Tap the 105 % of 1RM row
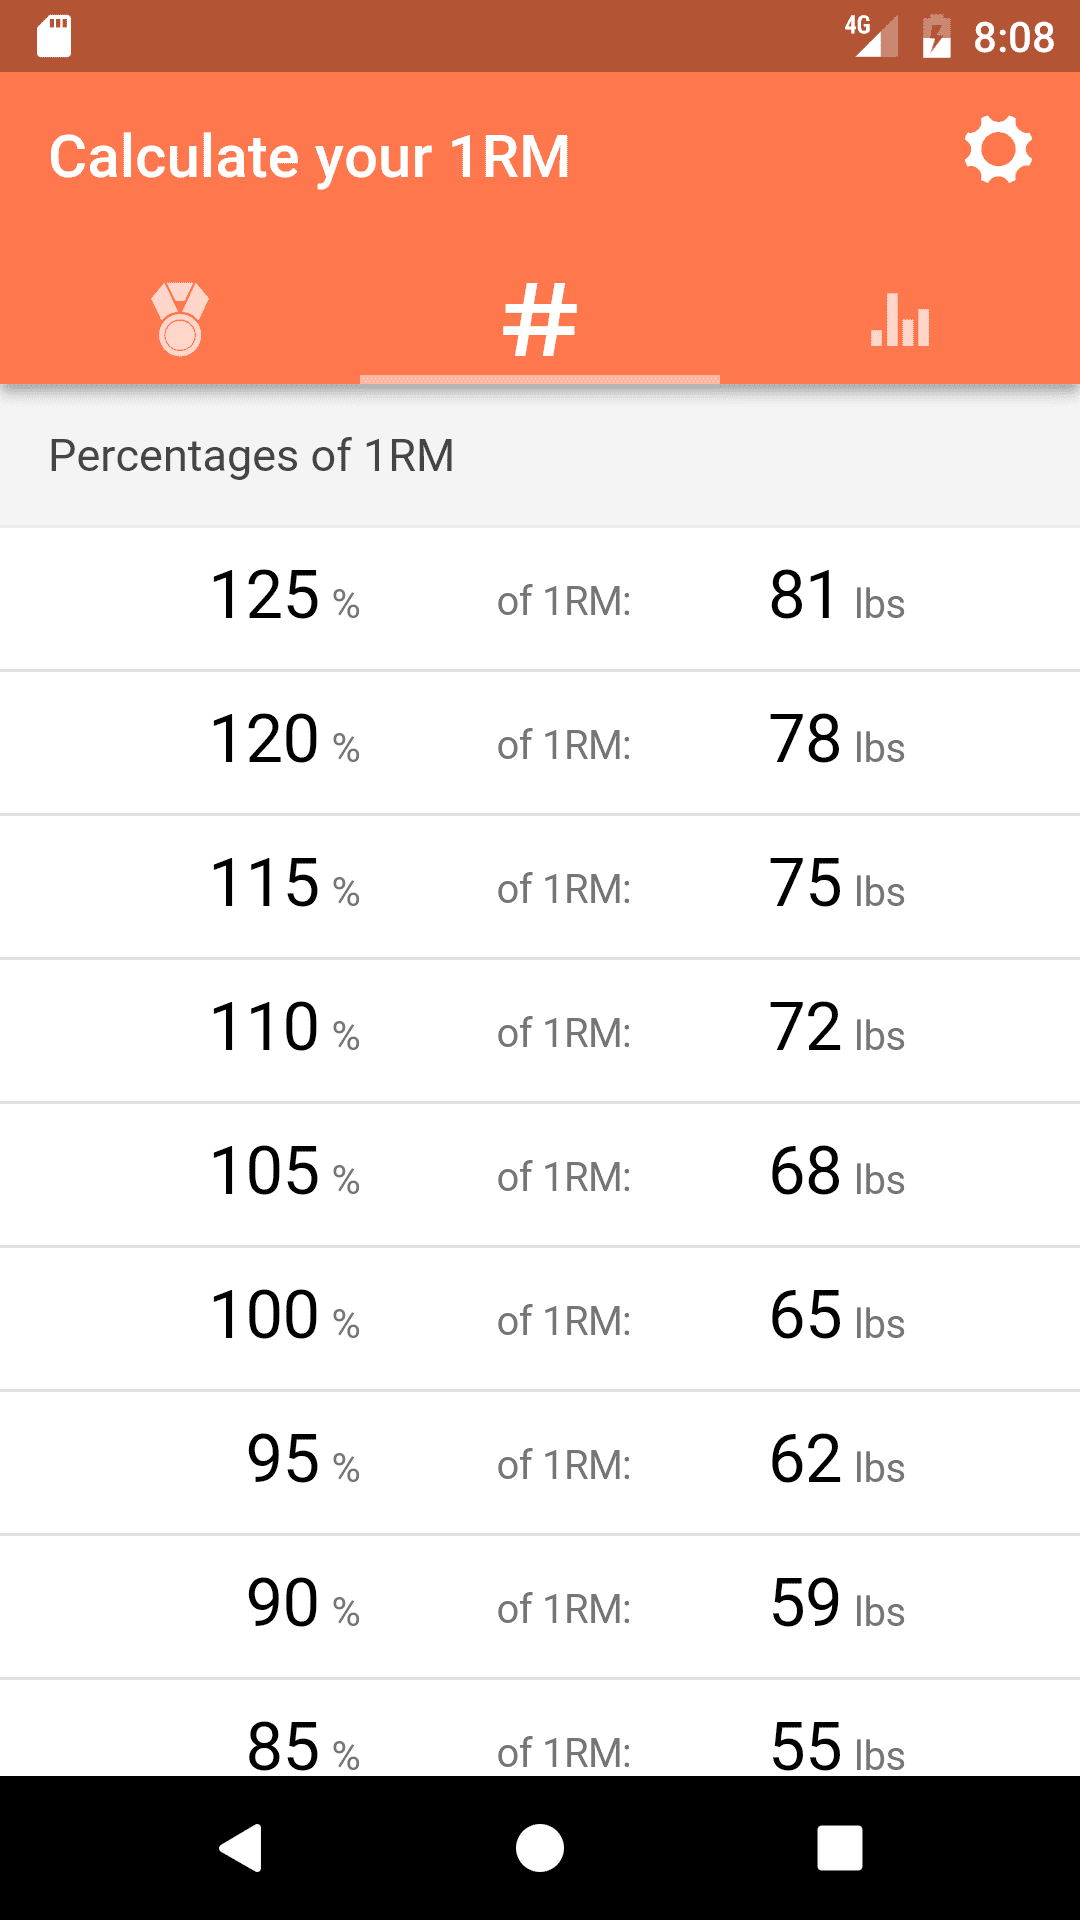This screenshot has width=1080, height=1920. tap(540, 1175)
